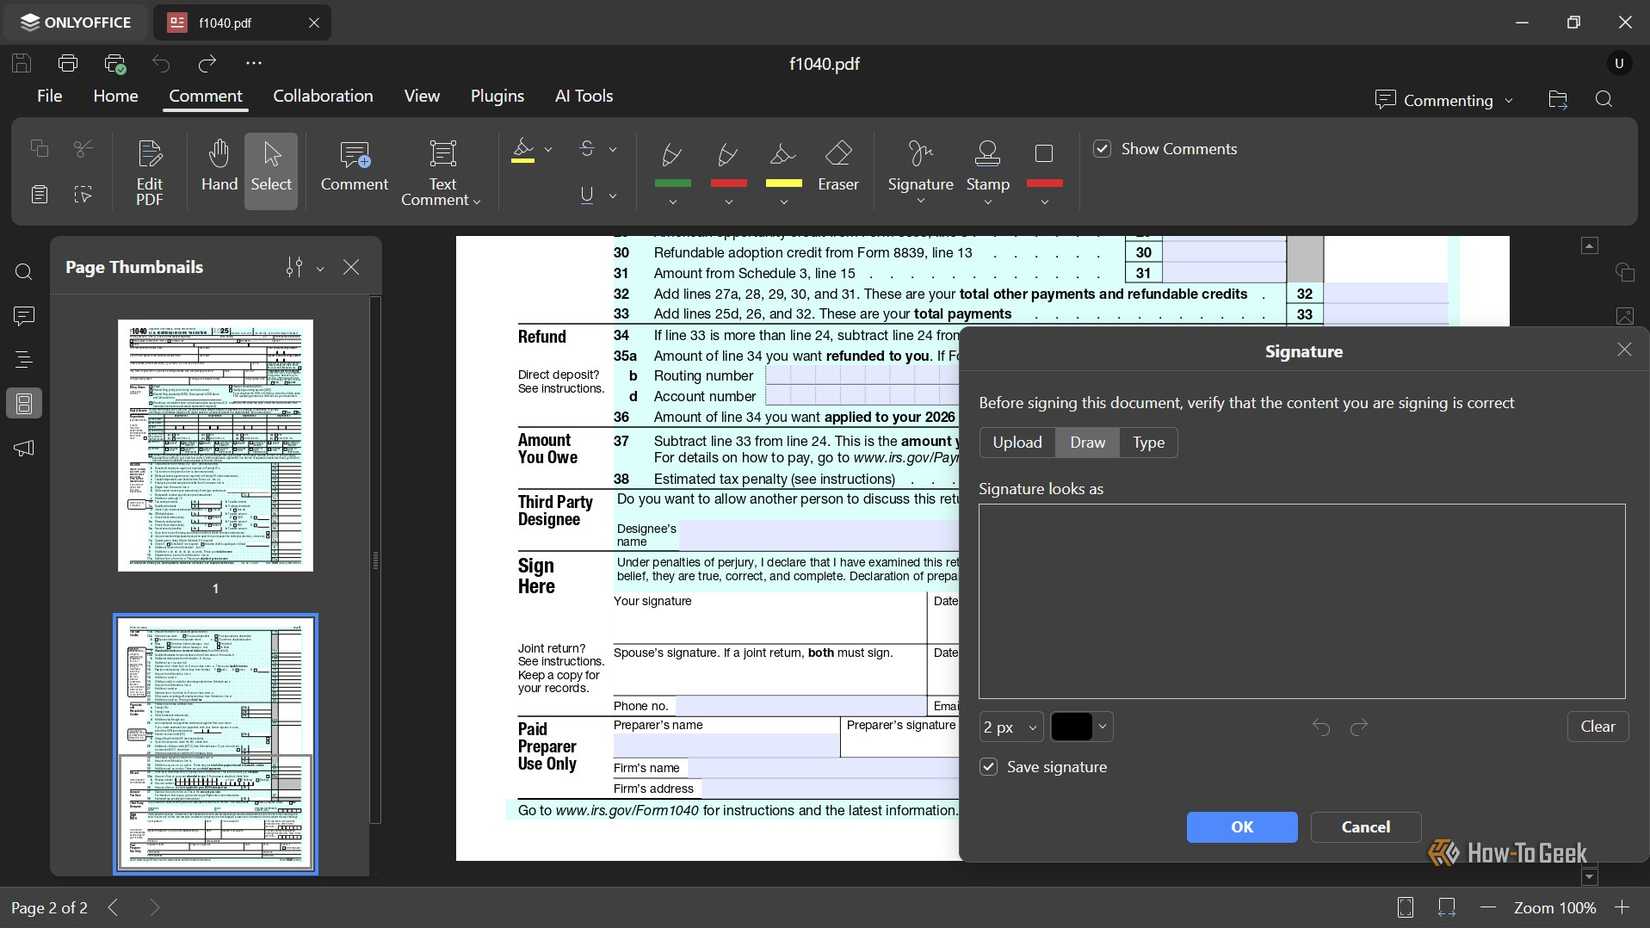The width and height of the screenshot is (1650, 929).
Task: Open Comments panel in the left sidebar
Action: click(24, 316)
